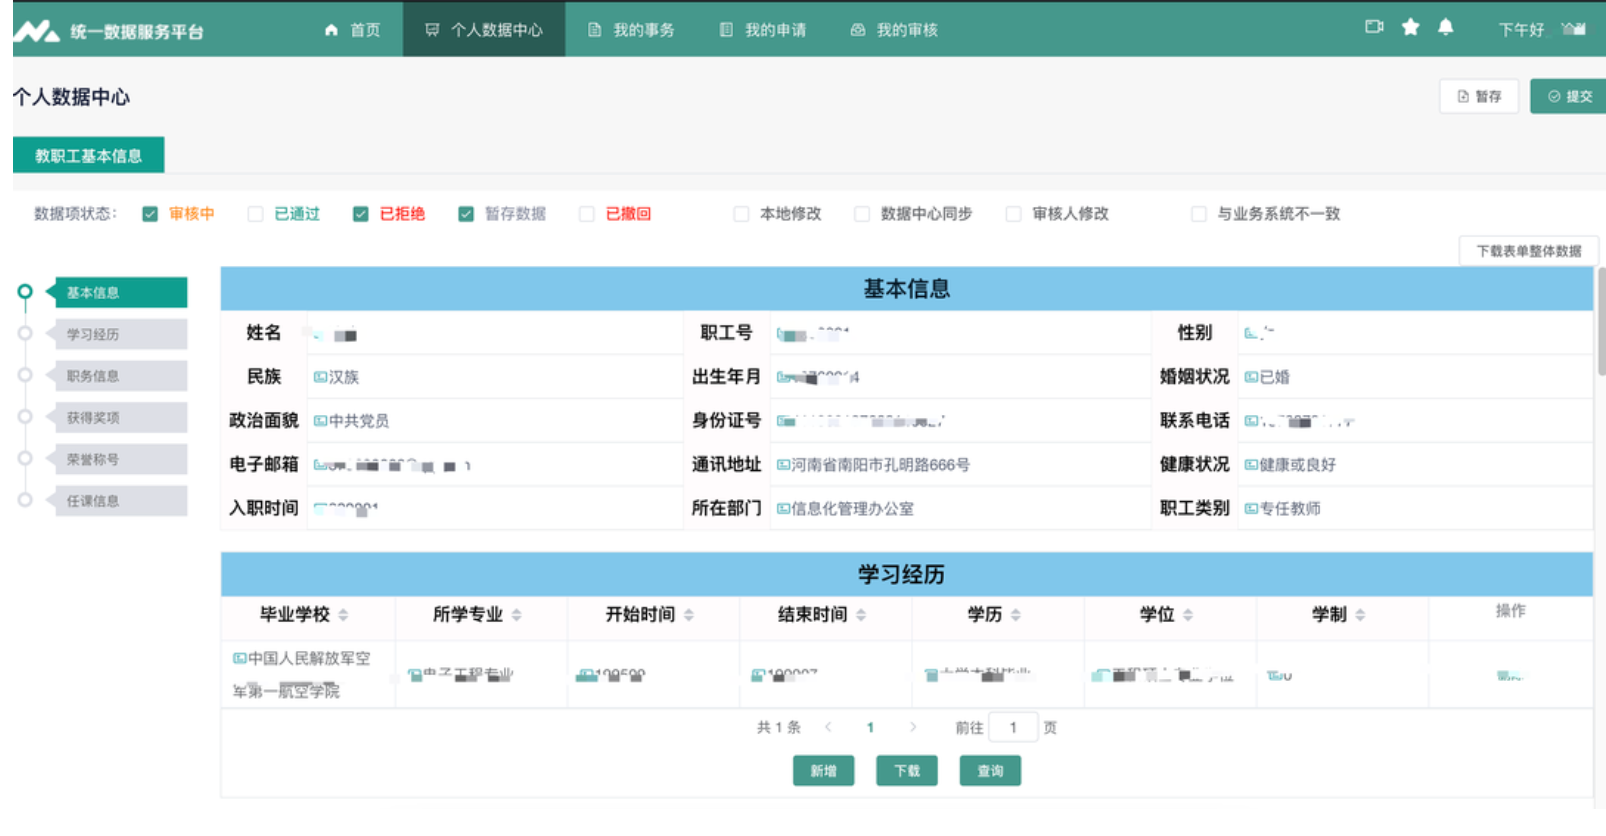The image size is (1606, 836).
Task: Click sort icon on 所学专业 column
Action: (x=516, y=615)
